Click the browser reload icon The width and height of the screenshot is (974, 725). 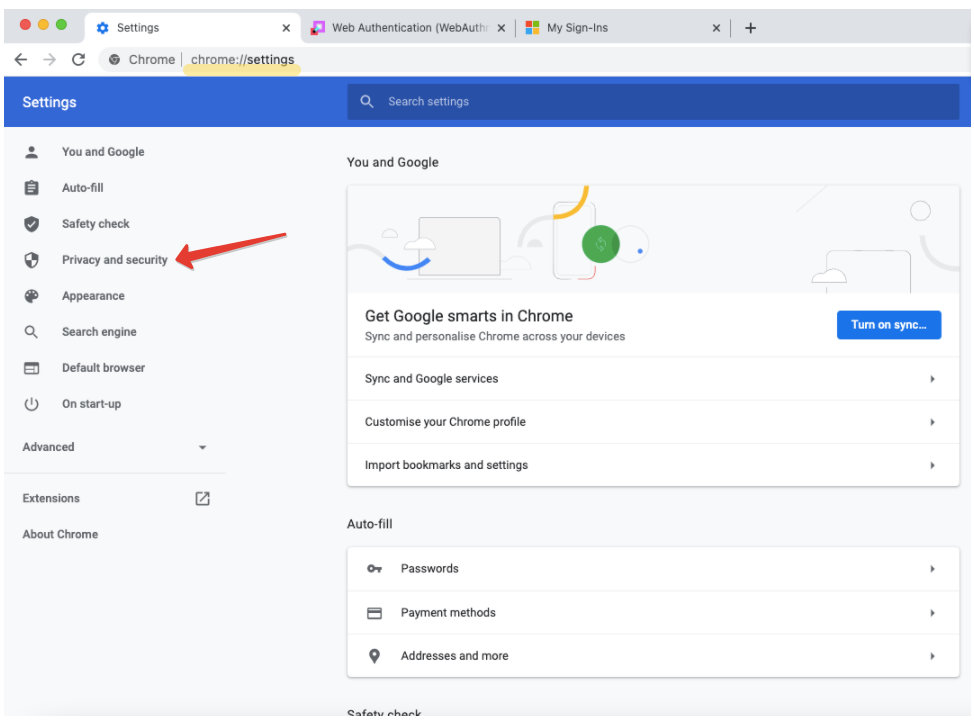point(79,59)
